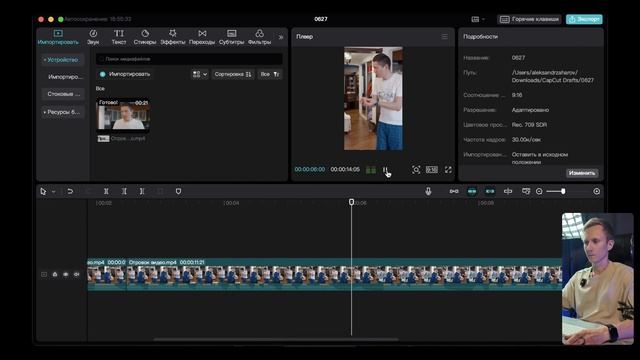Open the Фильтры tab
The image size is (640, 360).
tap(259, 37)
